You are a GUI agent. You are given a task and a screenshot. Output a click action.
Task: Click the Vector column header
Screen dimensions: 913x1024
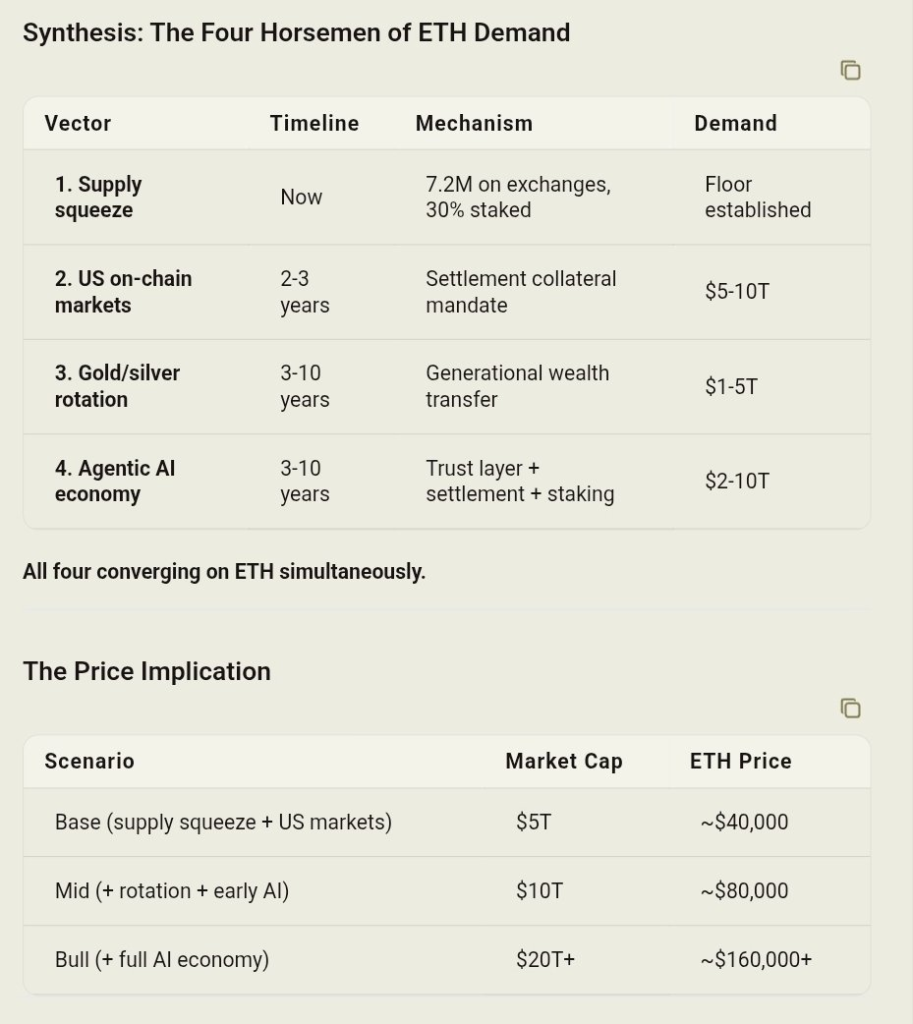tap(78, 123)
